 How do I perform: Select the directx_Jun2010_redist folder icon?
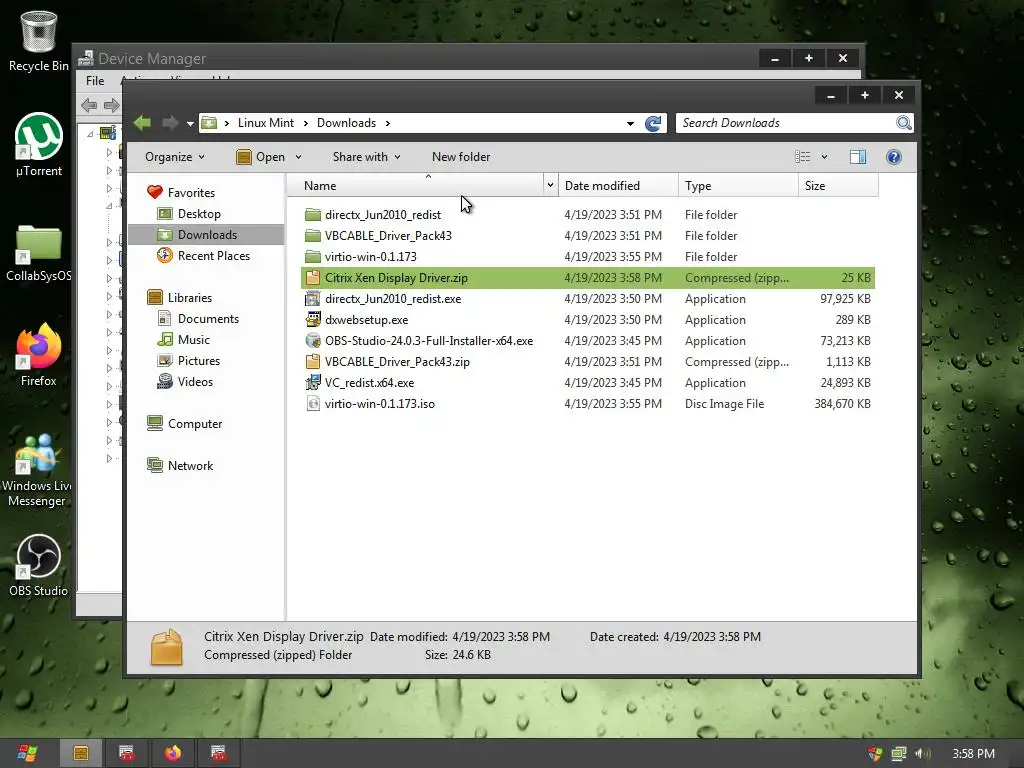pyautogui.click(x=313, y=214)
